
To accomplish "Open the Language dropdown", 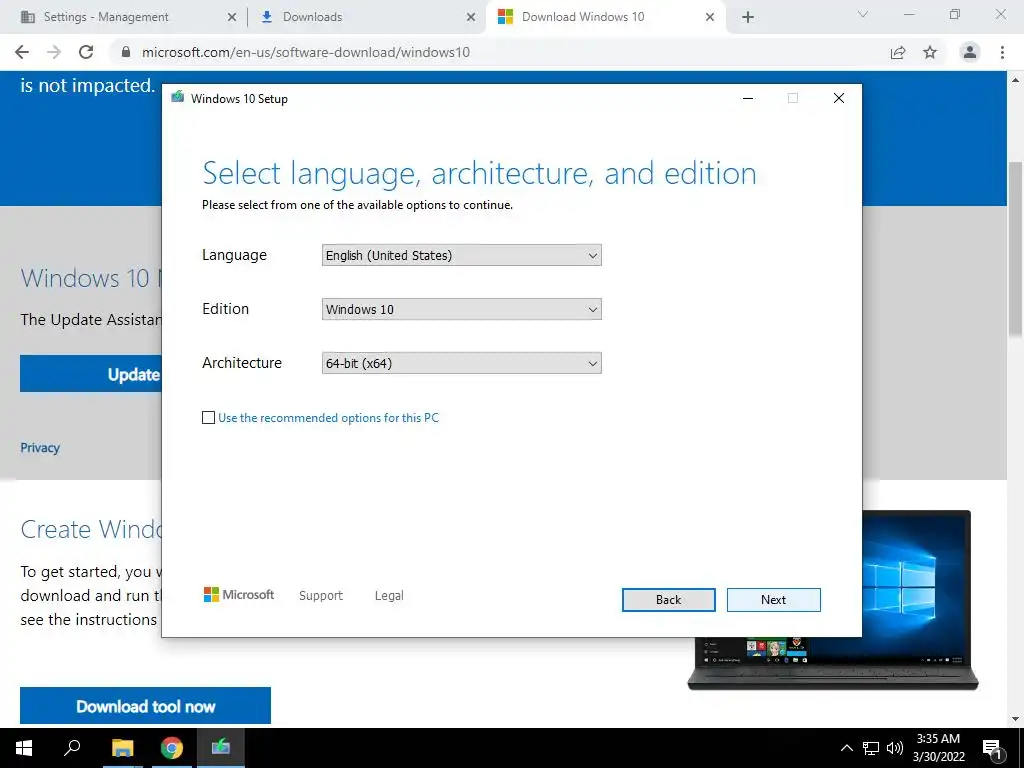I will pyautogui.click(x=462, y=255).
